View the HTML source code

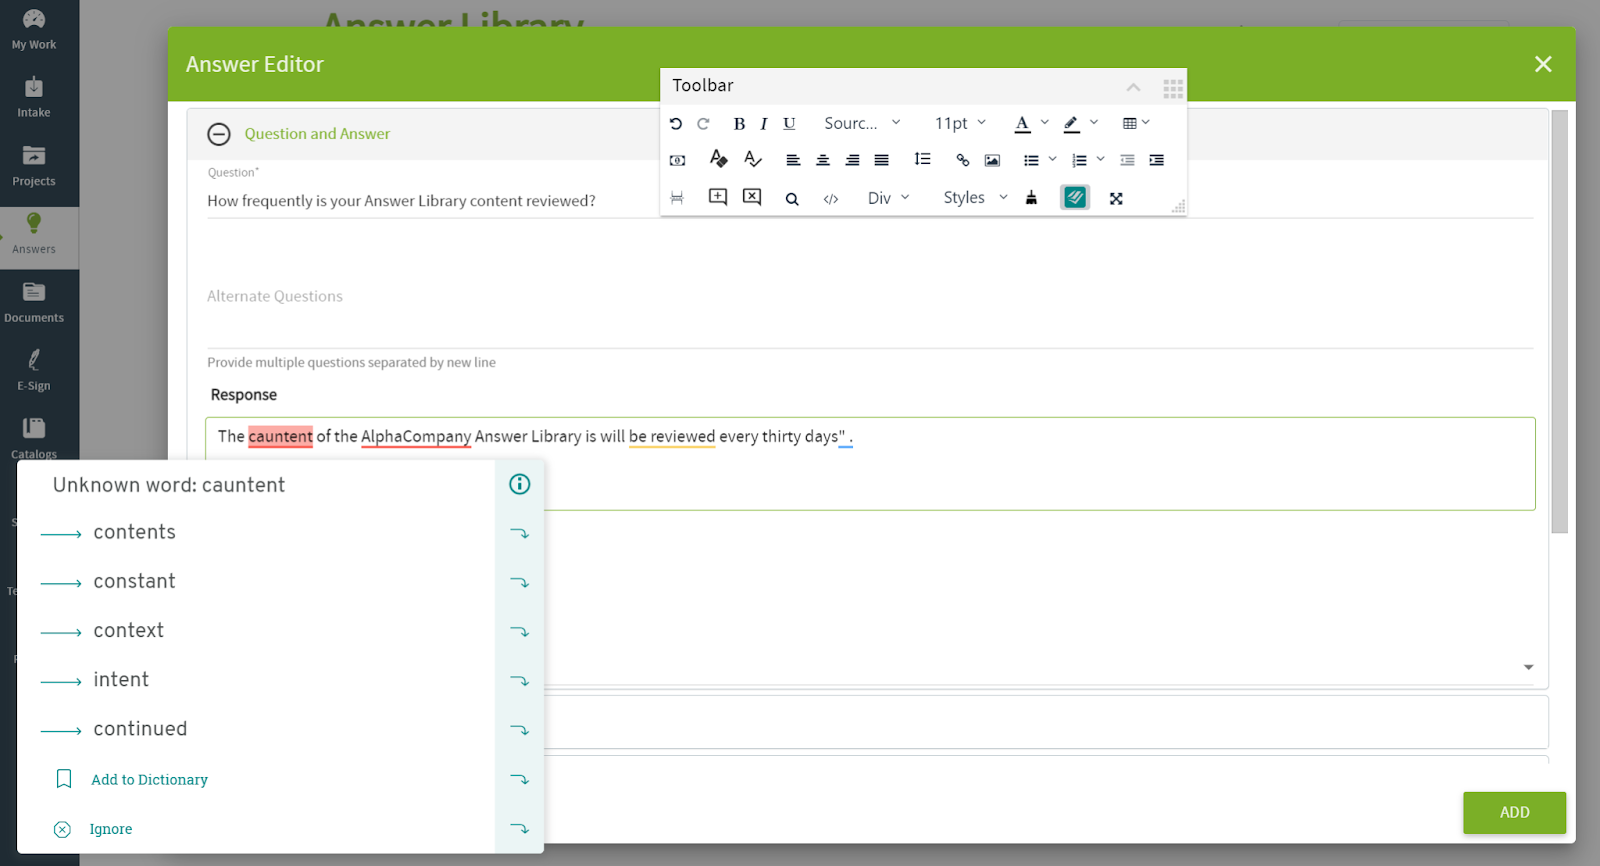(831, 199)
